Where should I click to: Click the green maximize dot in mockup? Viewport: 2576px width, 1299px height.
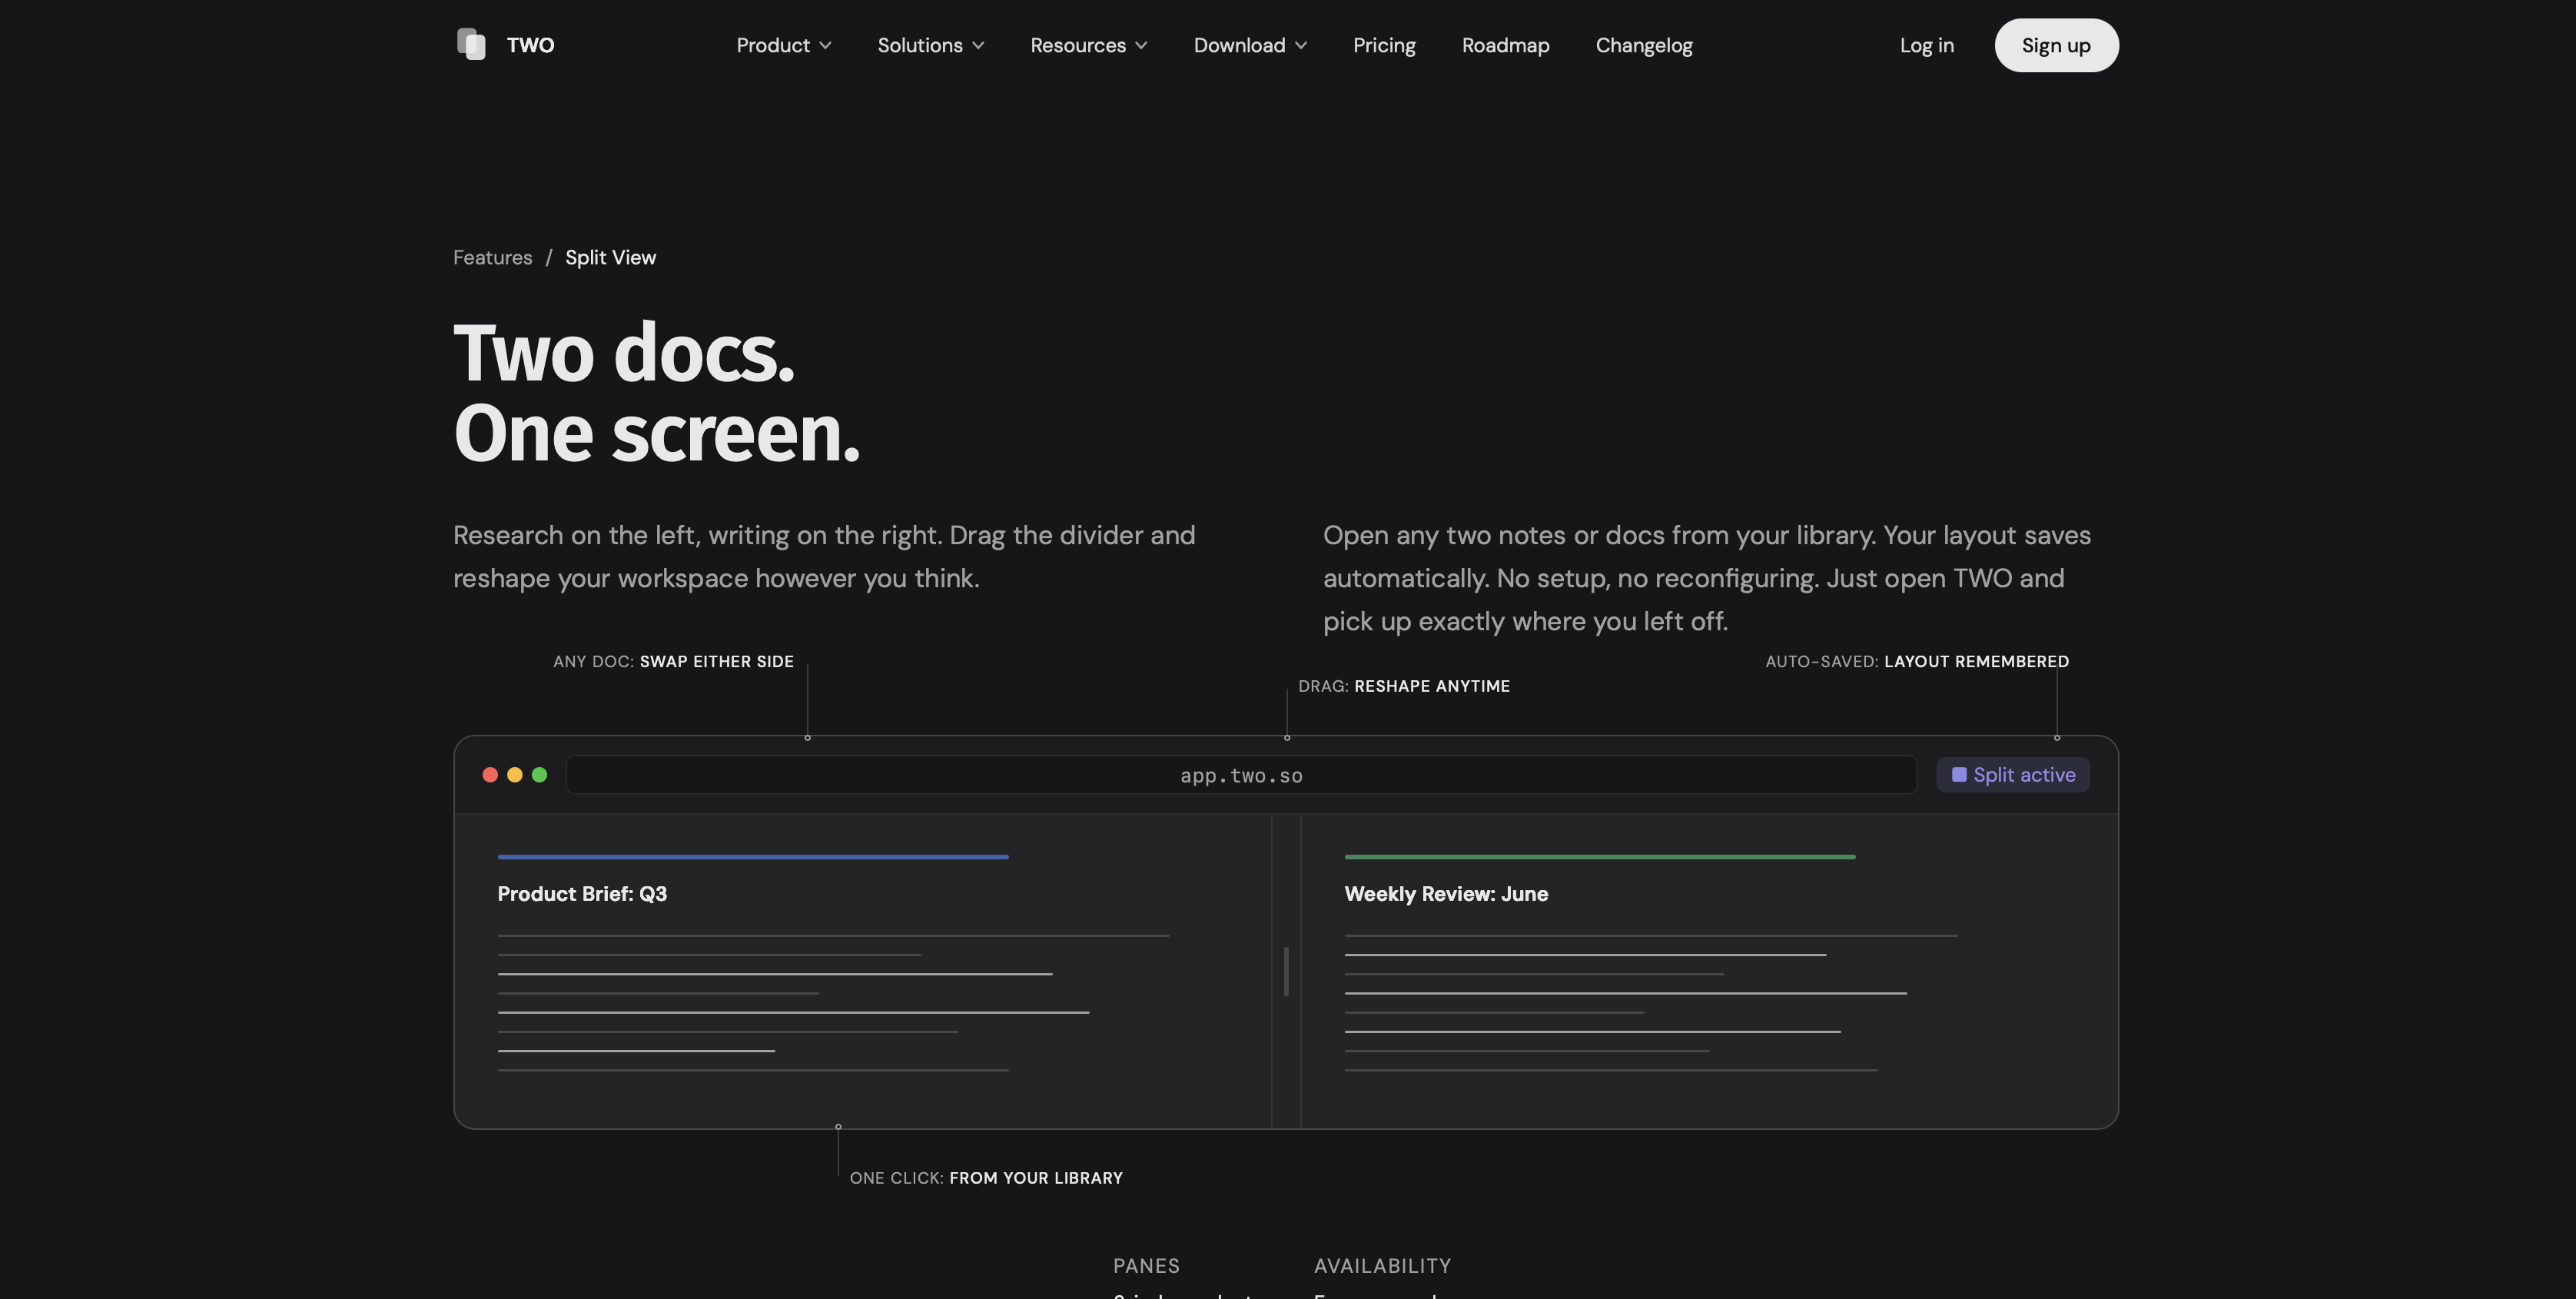[x=539, y=775]
